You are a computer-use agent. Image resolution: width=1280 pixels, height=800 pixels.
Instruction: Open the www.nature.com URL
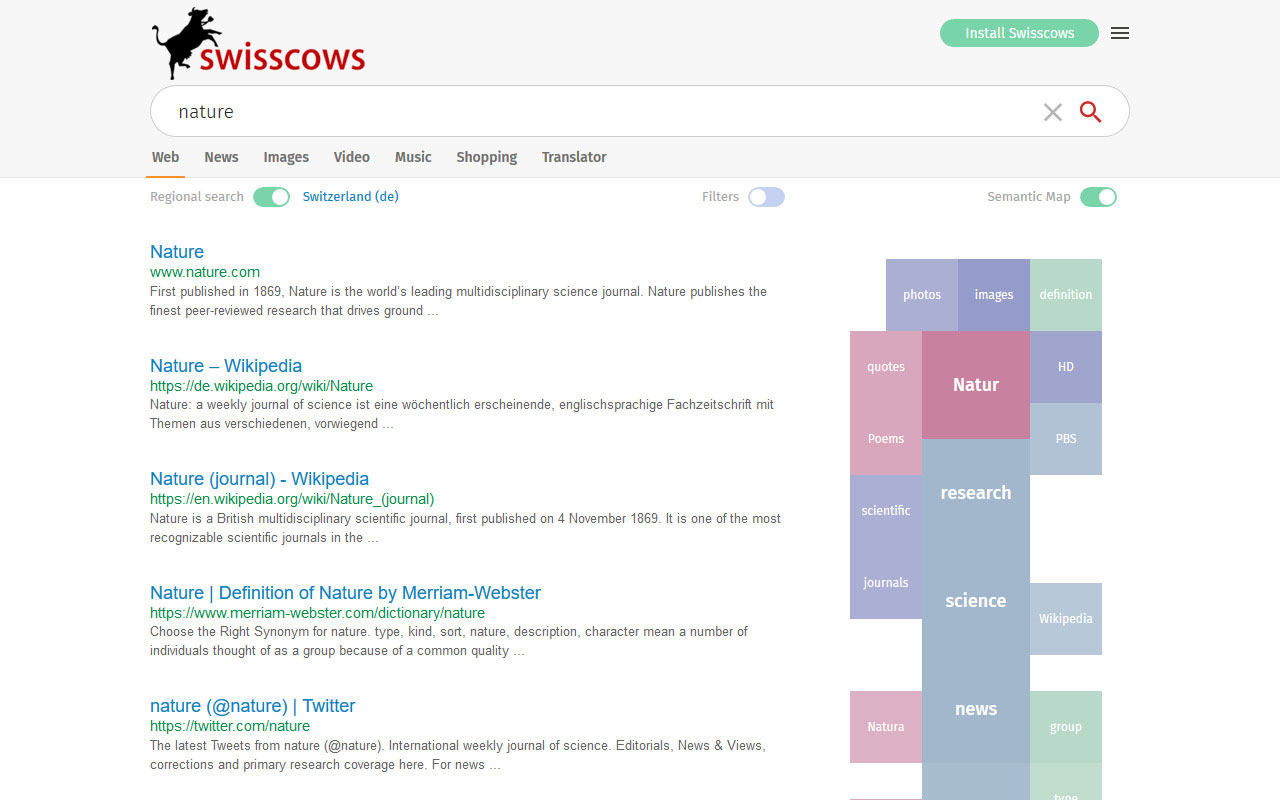(x=205, y=272)
